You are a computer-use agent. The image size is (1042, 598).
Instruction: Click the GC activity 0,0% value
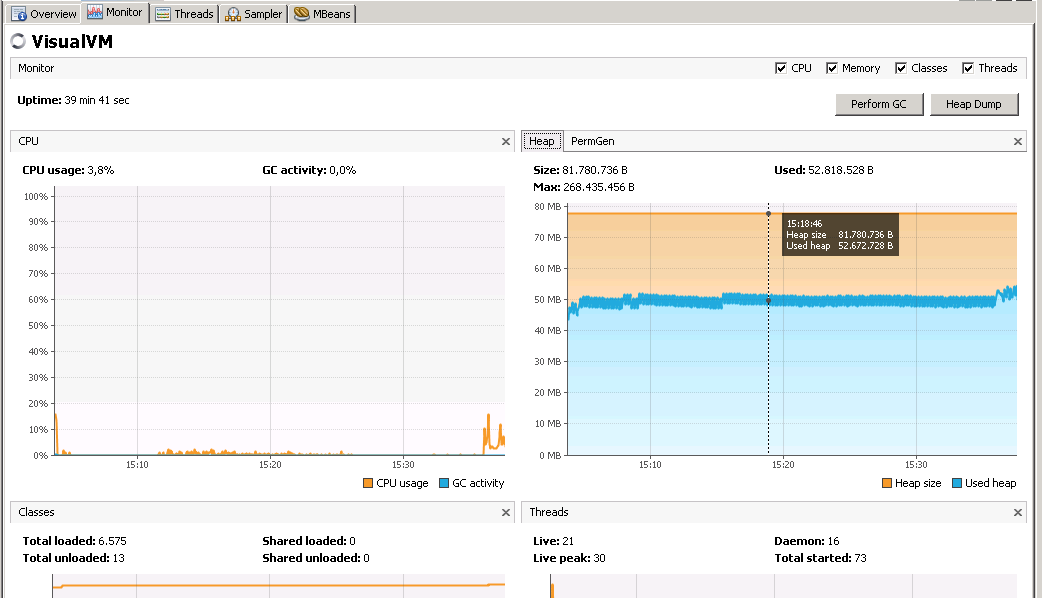pos(343,170)
